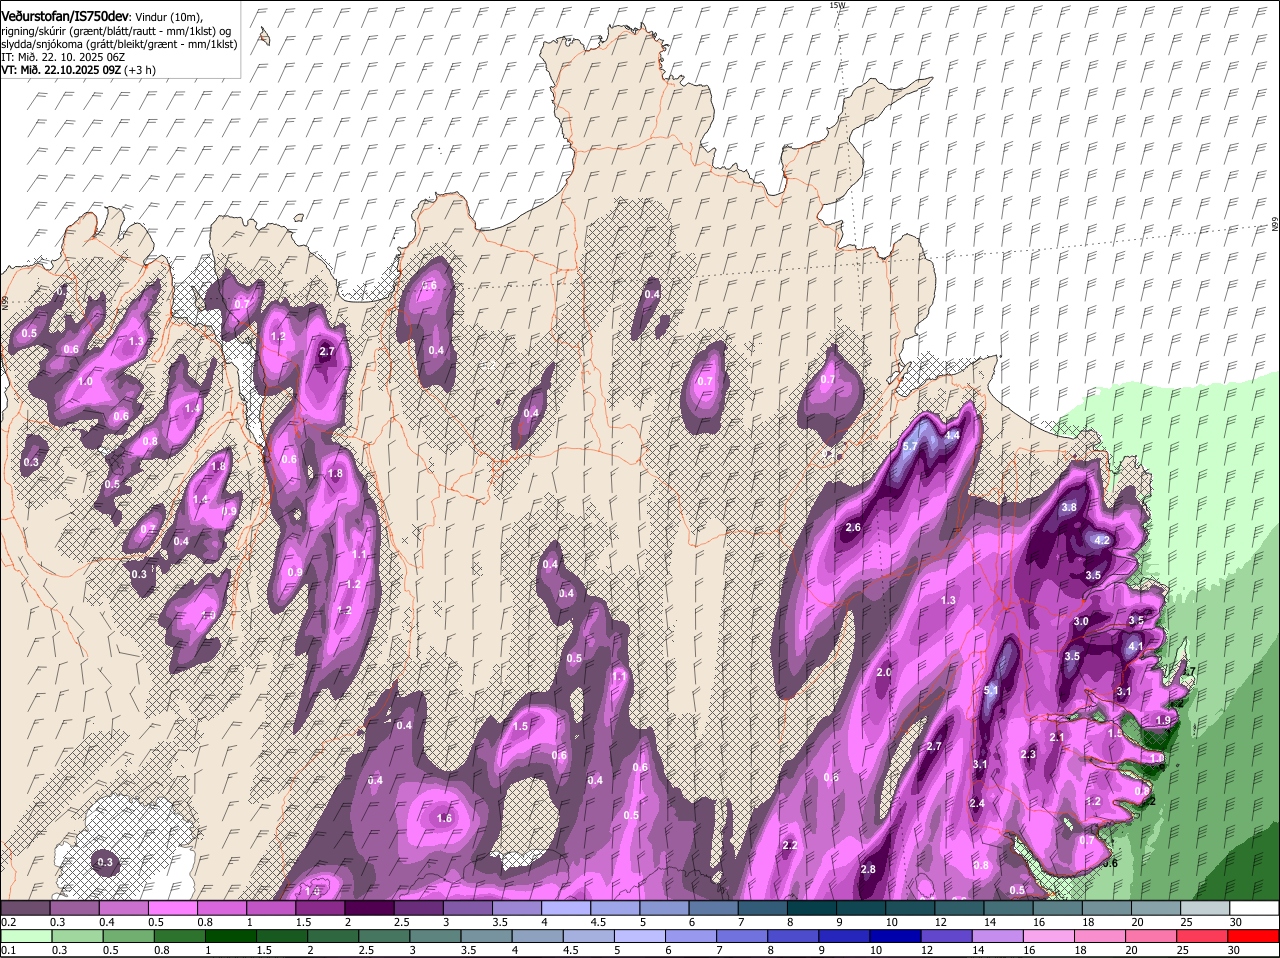
Task: Click the 15W longitude label
Action: [x=837, y=5]
